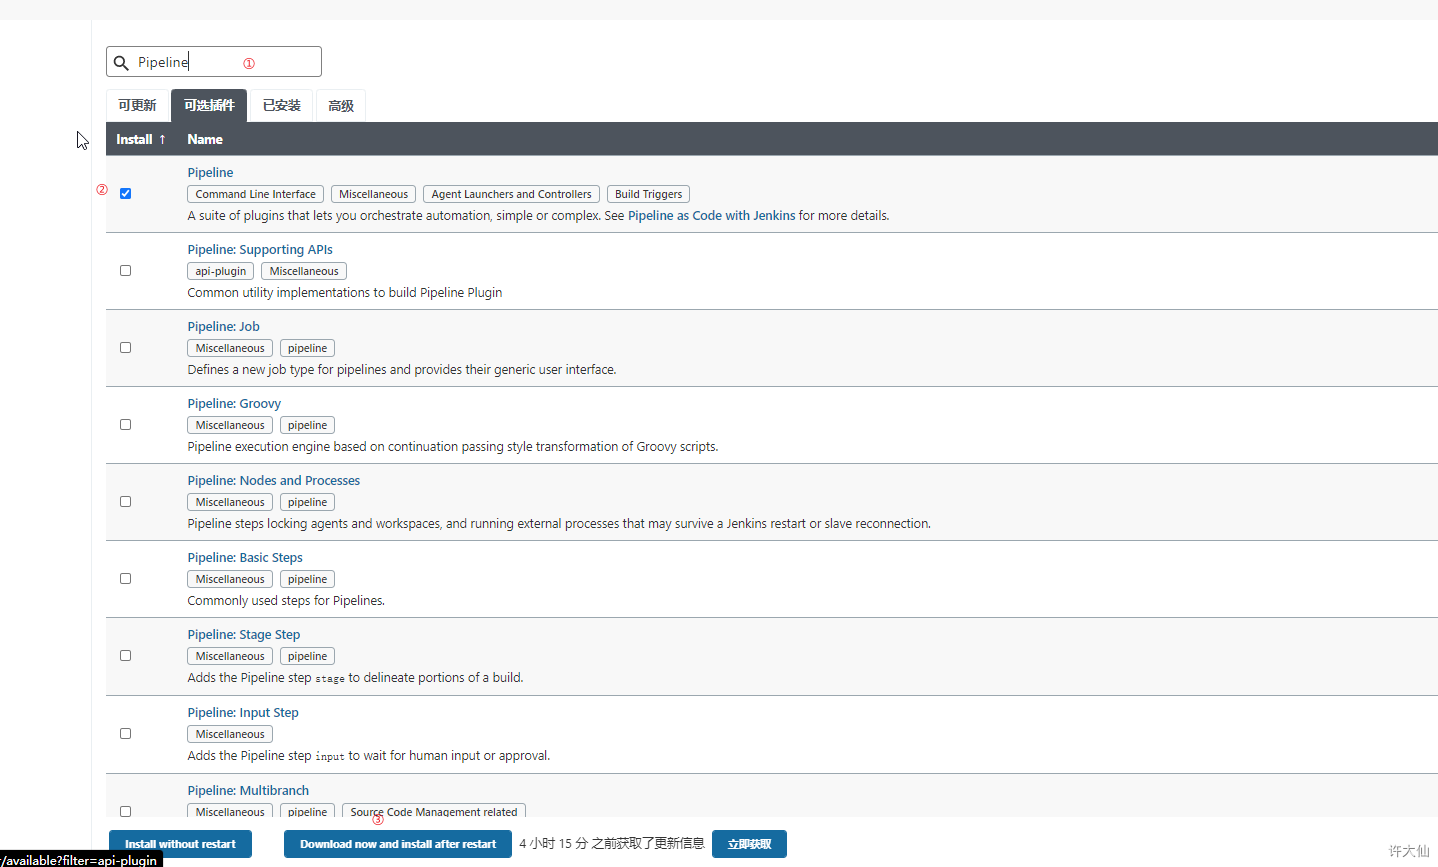Filter by the api-plugin label tag
This screenshot has height=867, width=1438.
(x=220, y=271)
